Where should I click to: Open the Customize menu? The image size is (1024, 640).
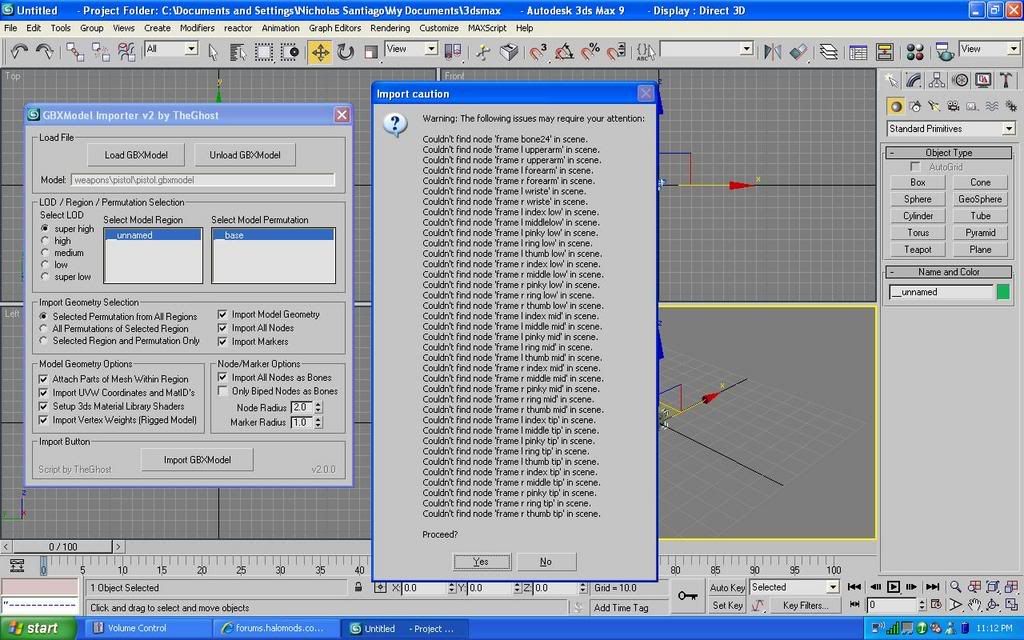coord(439,28)
